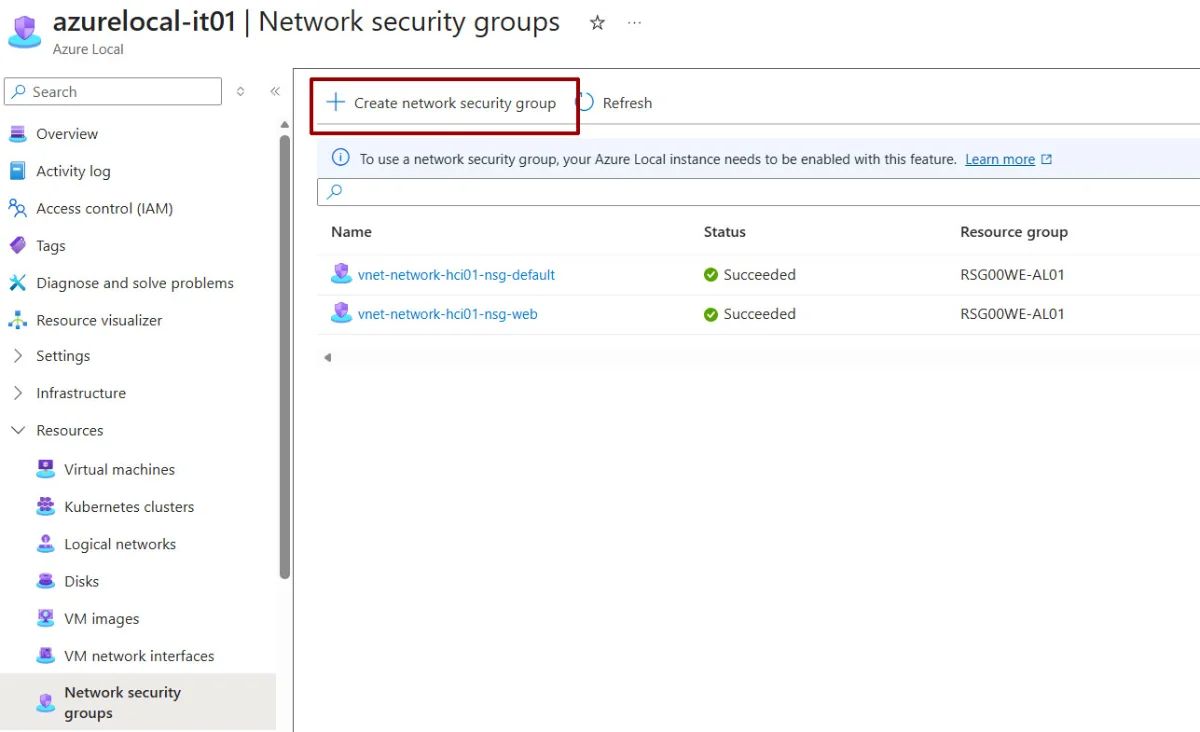Image resolution: width=1200 pixels, height=732 pixels.
Task: Click the Logical networks icon
Action: (45, 544)
